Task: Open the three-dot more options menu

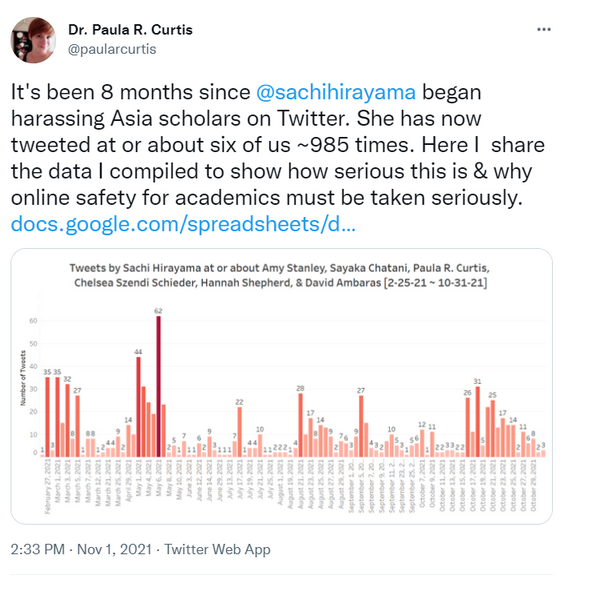Action: click(543, 30)
